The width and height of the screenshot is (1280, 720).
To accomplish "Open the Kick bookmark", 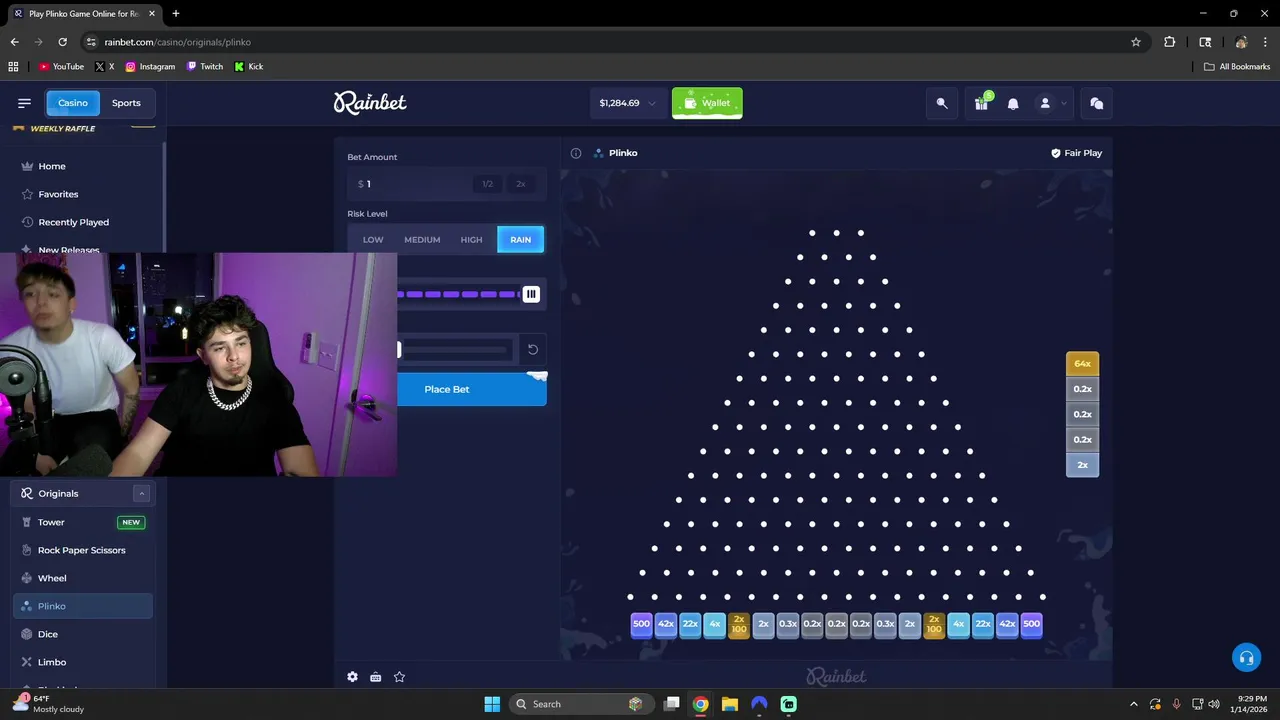I will click(x=249, y=67).
